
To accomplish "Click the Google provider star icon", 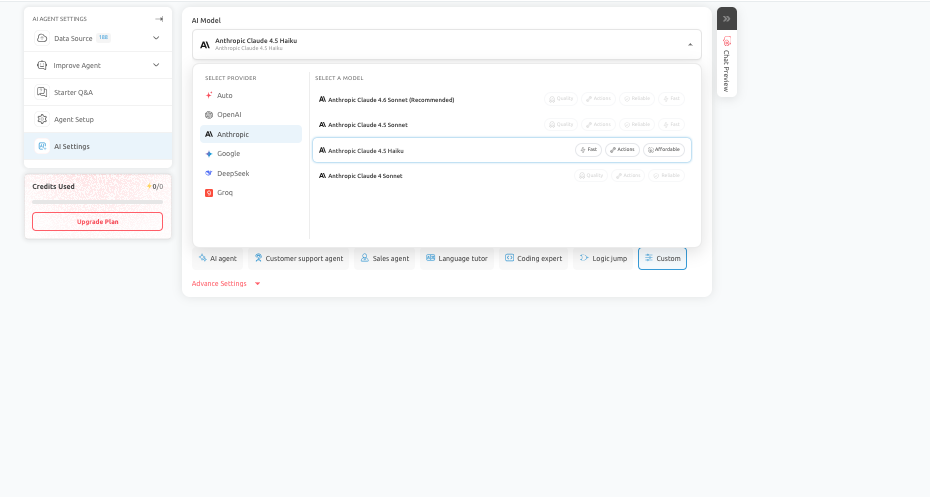I will click(x=209, y=154).
